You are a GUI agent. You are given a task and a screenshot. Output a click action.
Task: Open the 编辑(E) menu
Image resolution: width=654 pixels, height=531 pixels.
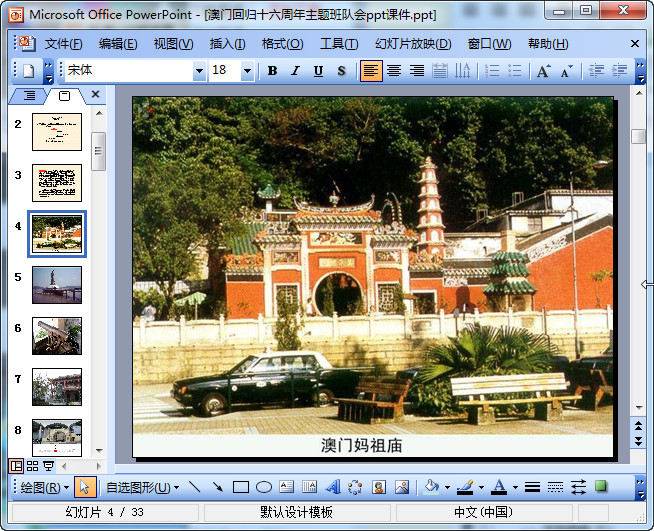click(x=118, y=44)
